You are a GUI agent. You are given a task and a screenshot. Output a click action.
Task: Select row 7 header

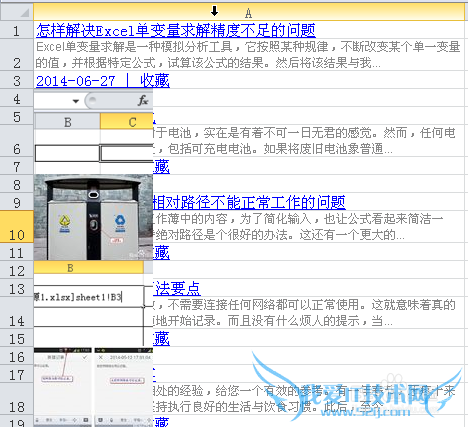coord(17,167)
